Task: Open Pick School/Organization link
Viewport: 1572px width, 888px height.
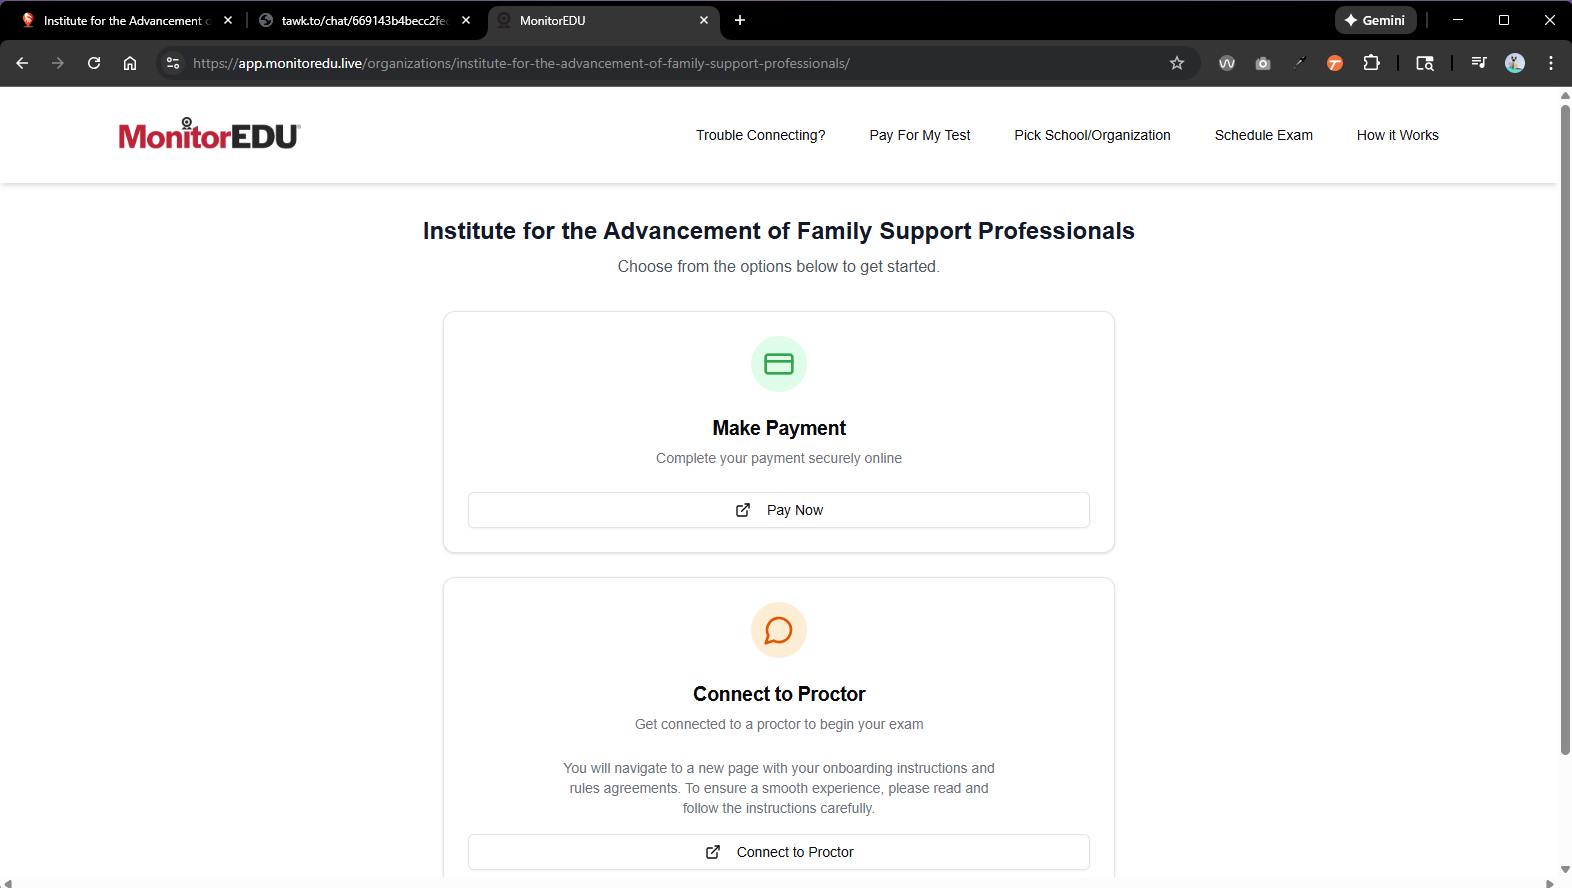Action: point(1092,135)
